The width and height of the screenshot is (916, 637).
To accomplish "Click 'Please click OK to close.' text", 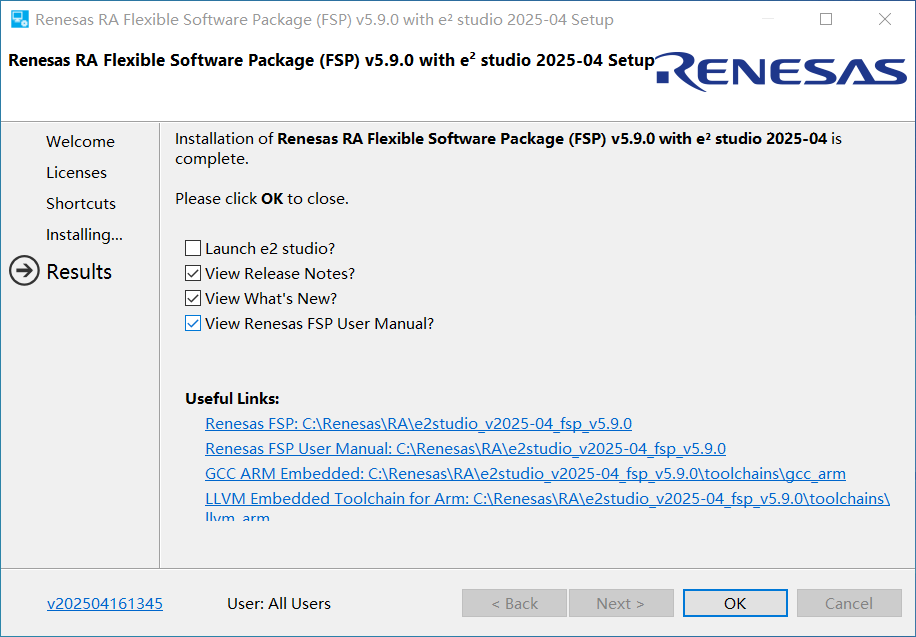I will (x=262, y=199).
